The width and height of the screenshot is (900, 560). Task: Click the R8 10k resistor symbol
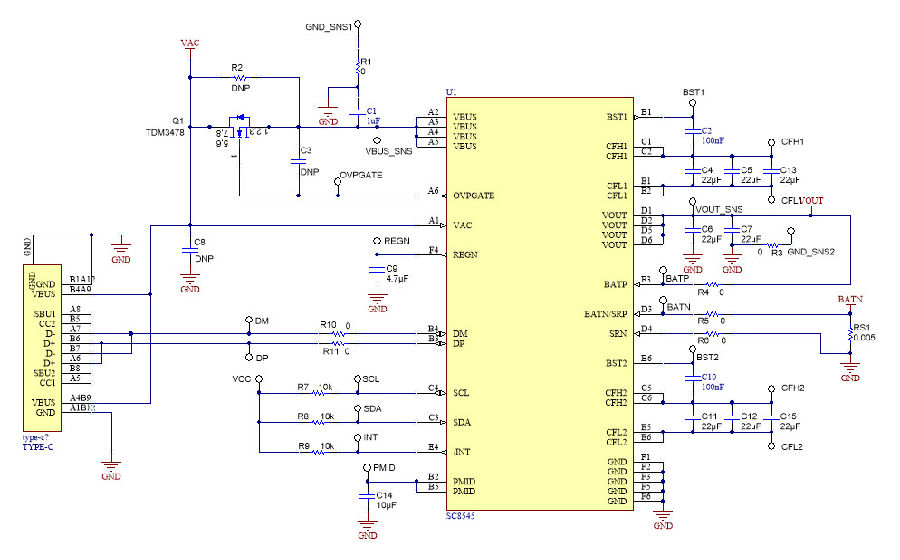tap(319, 422)
